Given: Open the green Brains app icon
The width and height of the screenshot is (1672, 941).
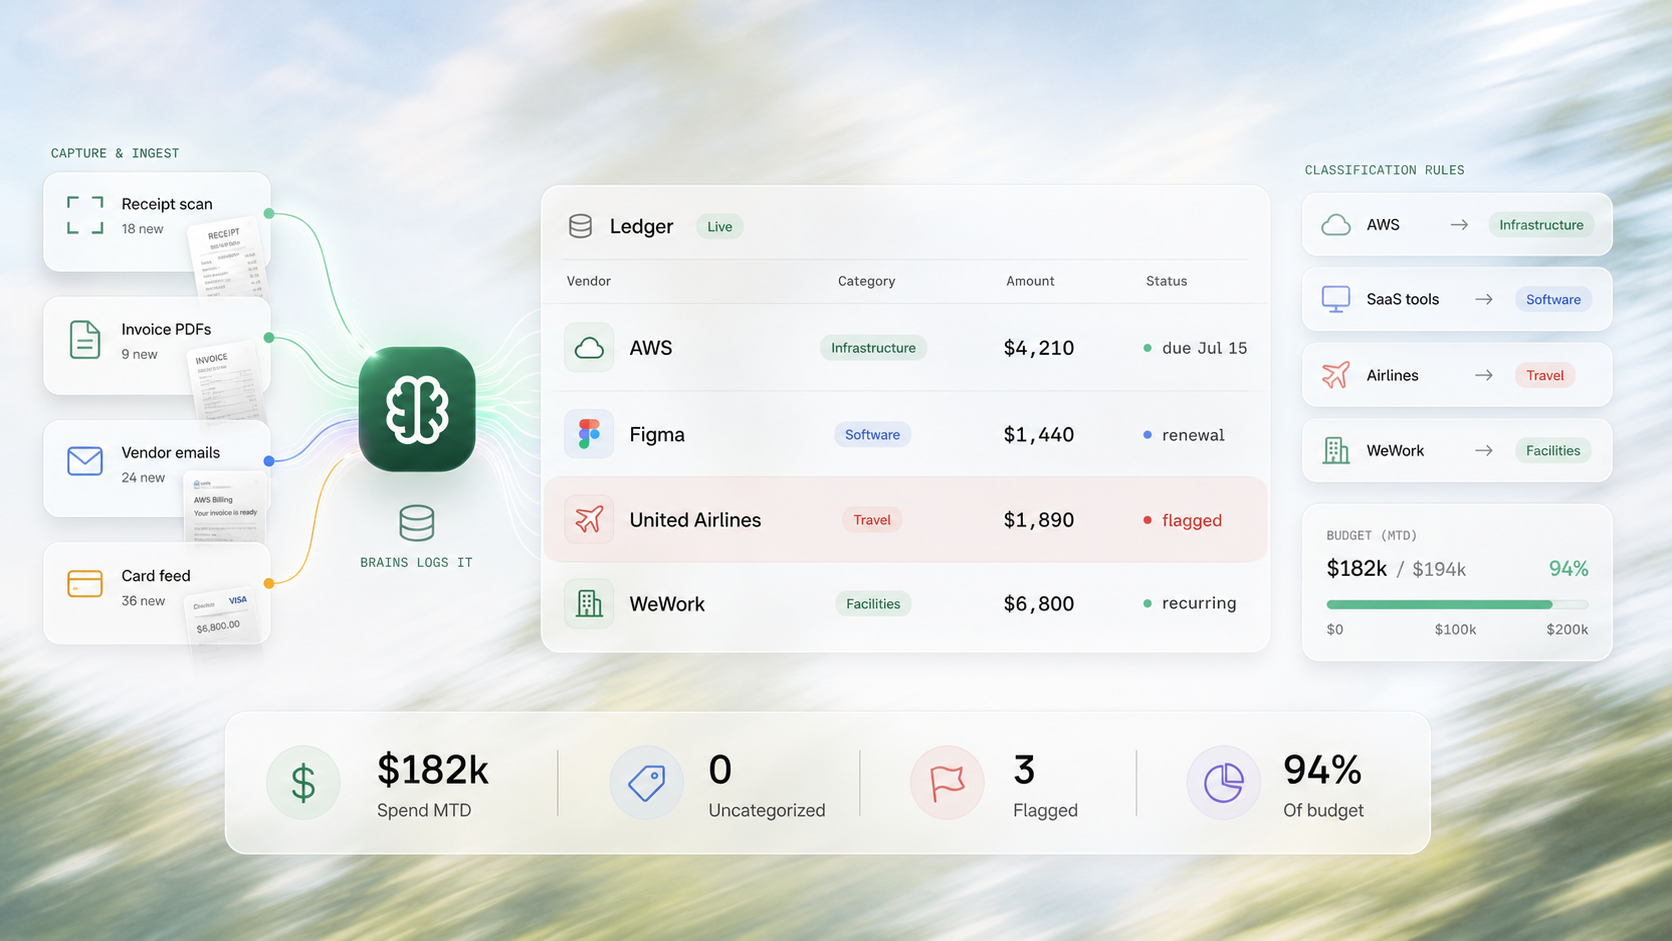Looking at the screenshot, I should (417, 409).
